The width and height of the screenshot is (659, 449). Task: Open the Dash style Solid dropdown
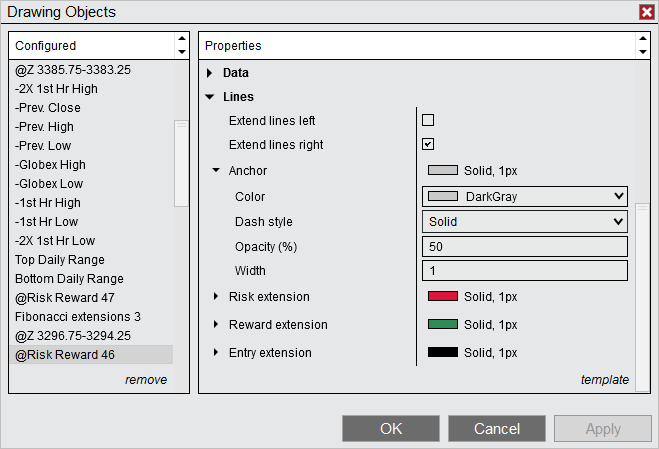(525, 222)
